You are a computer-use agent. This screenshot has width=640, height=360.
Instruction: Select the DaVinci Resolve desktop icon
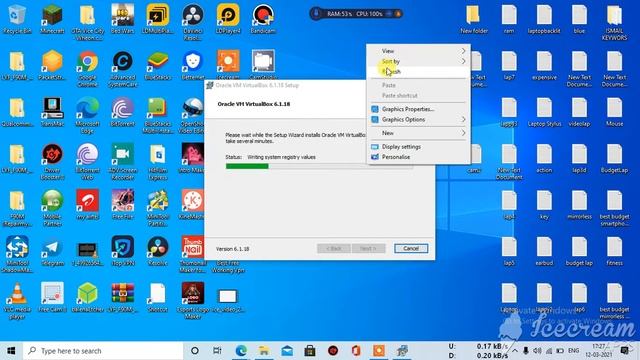(193, 22)
